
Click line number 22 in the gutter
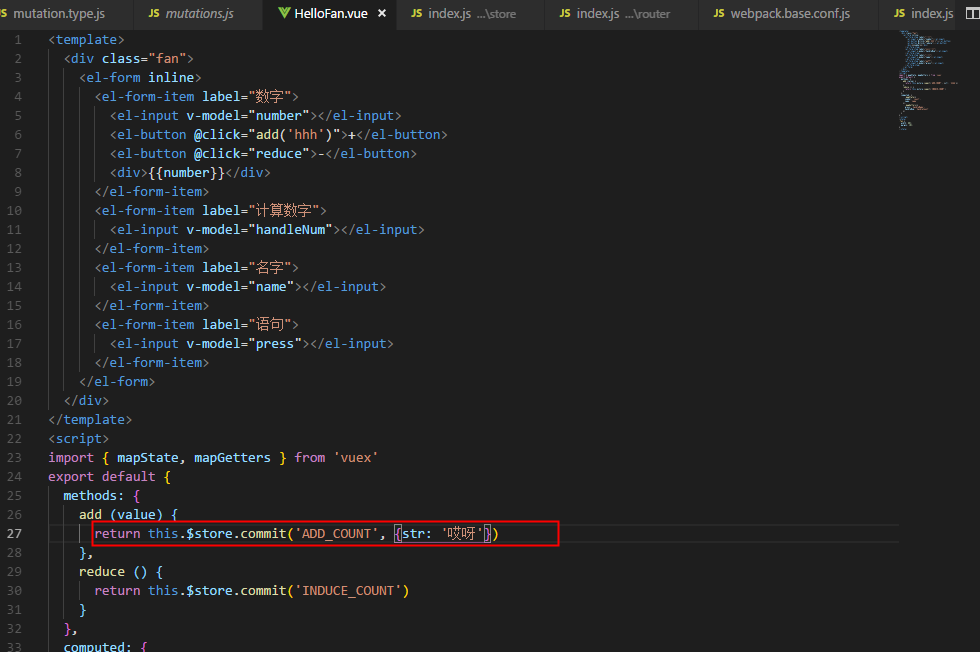point(14,439)
